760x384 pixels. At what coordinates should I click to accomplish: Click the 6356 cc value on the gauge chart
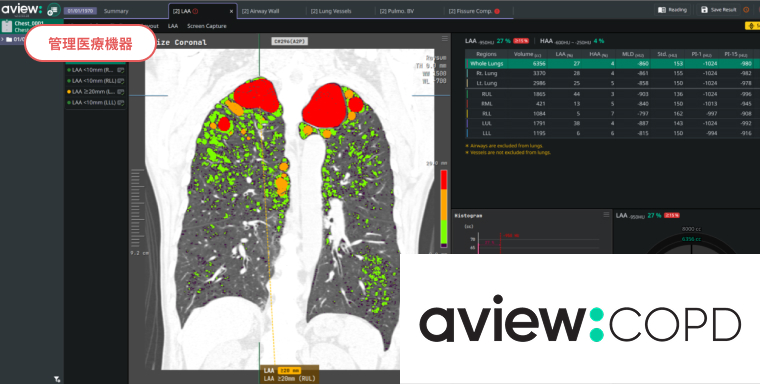coord(691,239)
